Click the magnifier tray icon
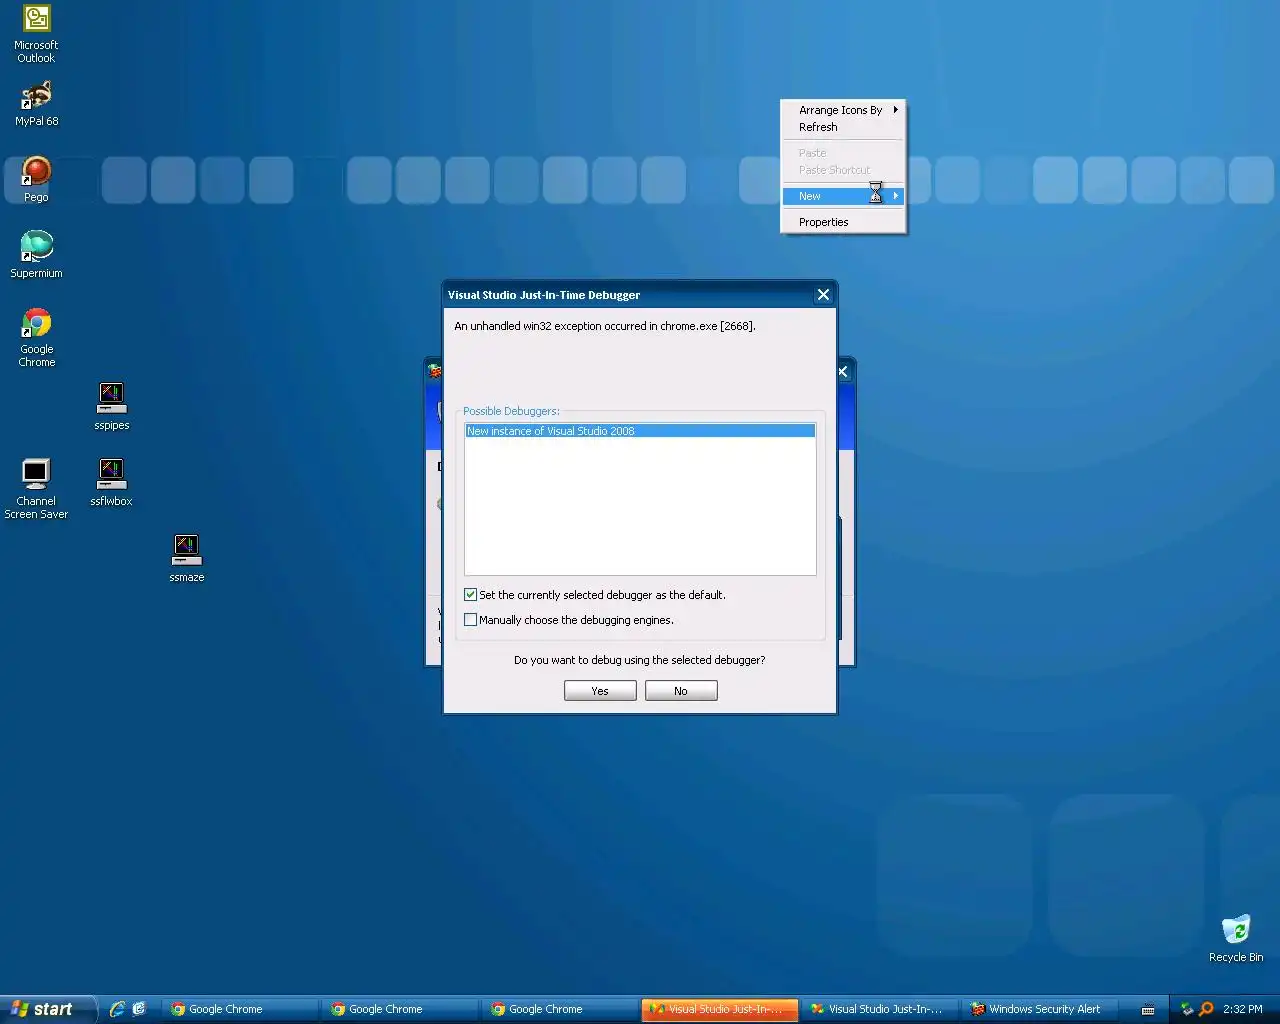 coord(1206,1009)
